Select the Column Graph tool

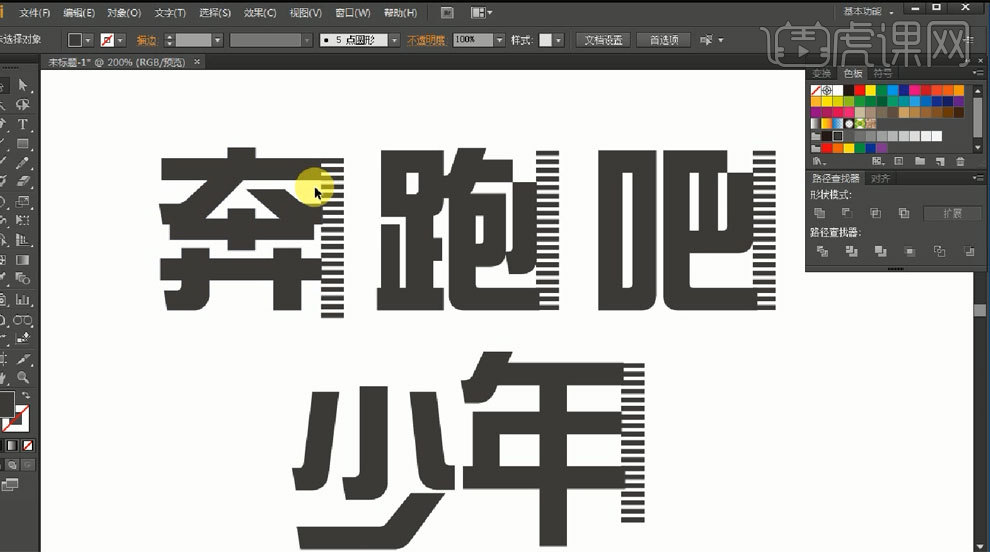pos(23,299)
